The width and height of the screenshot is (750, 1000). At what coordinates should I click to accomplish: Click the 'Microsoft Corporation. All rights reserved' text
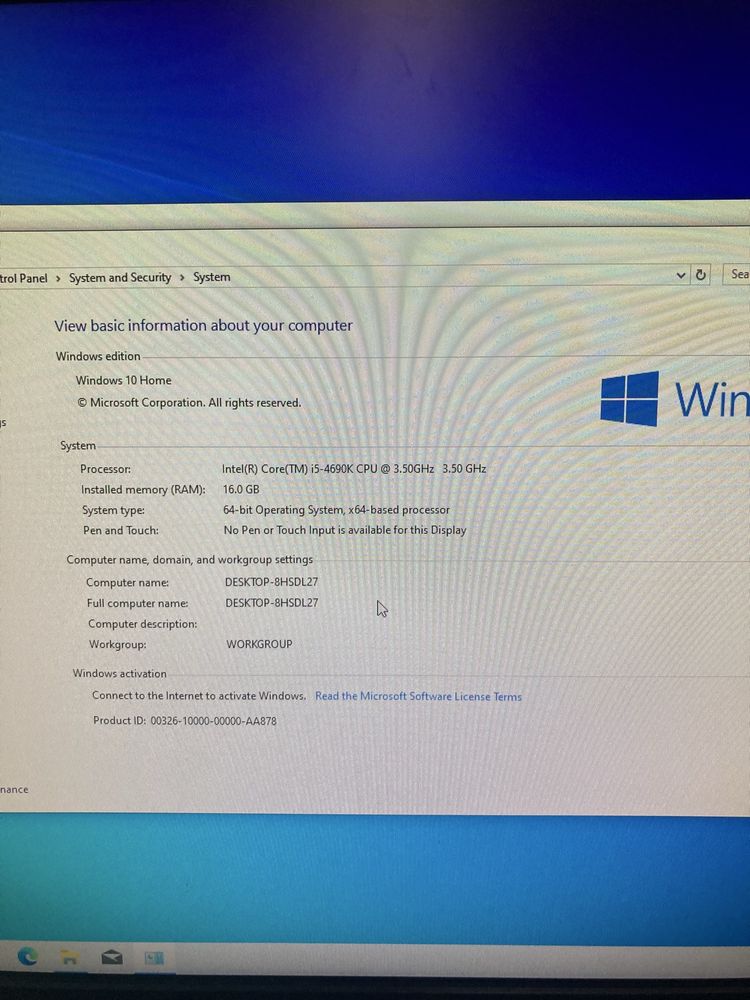189,403
